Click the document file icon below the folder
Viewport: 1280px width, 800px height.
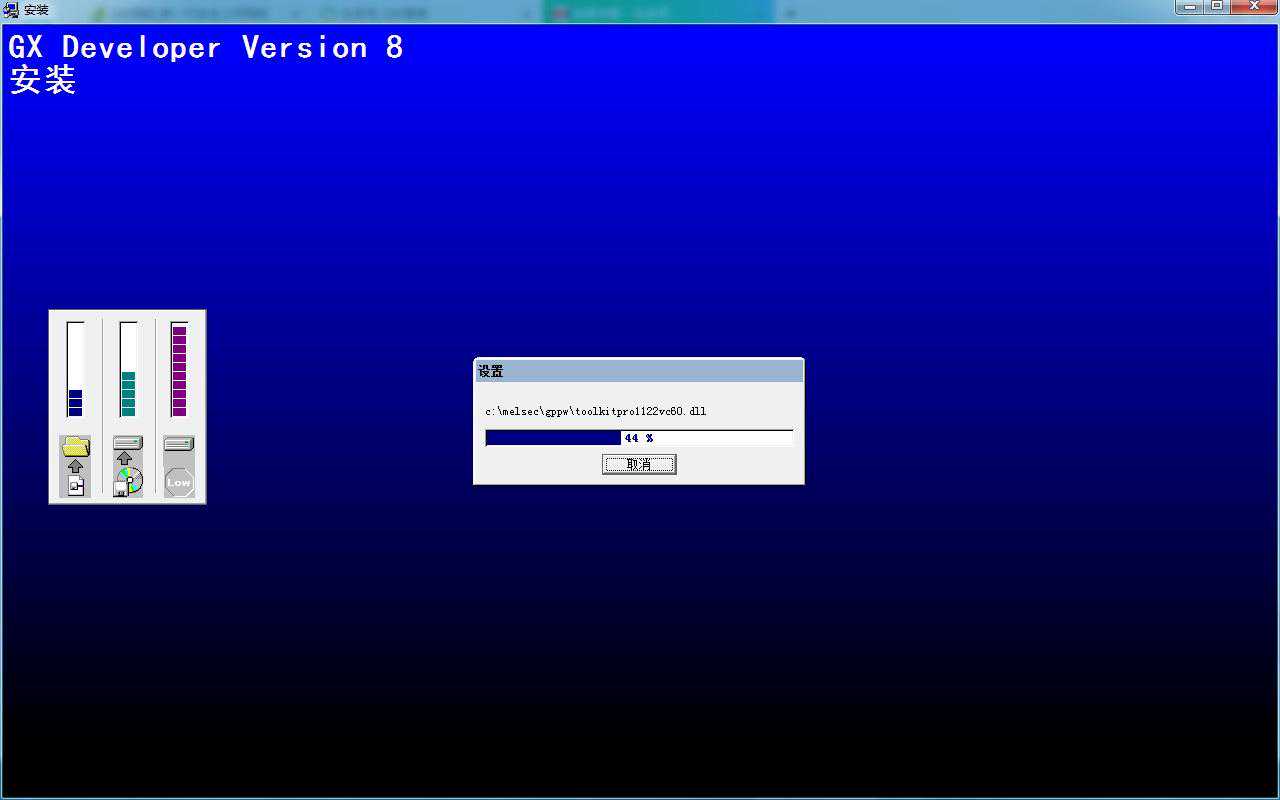click(x=76, y=485)
